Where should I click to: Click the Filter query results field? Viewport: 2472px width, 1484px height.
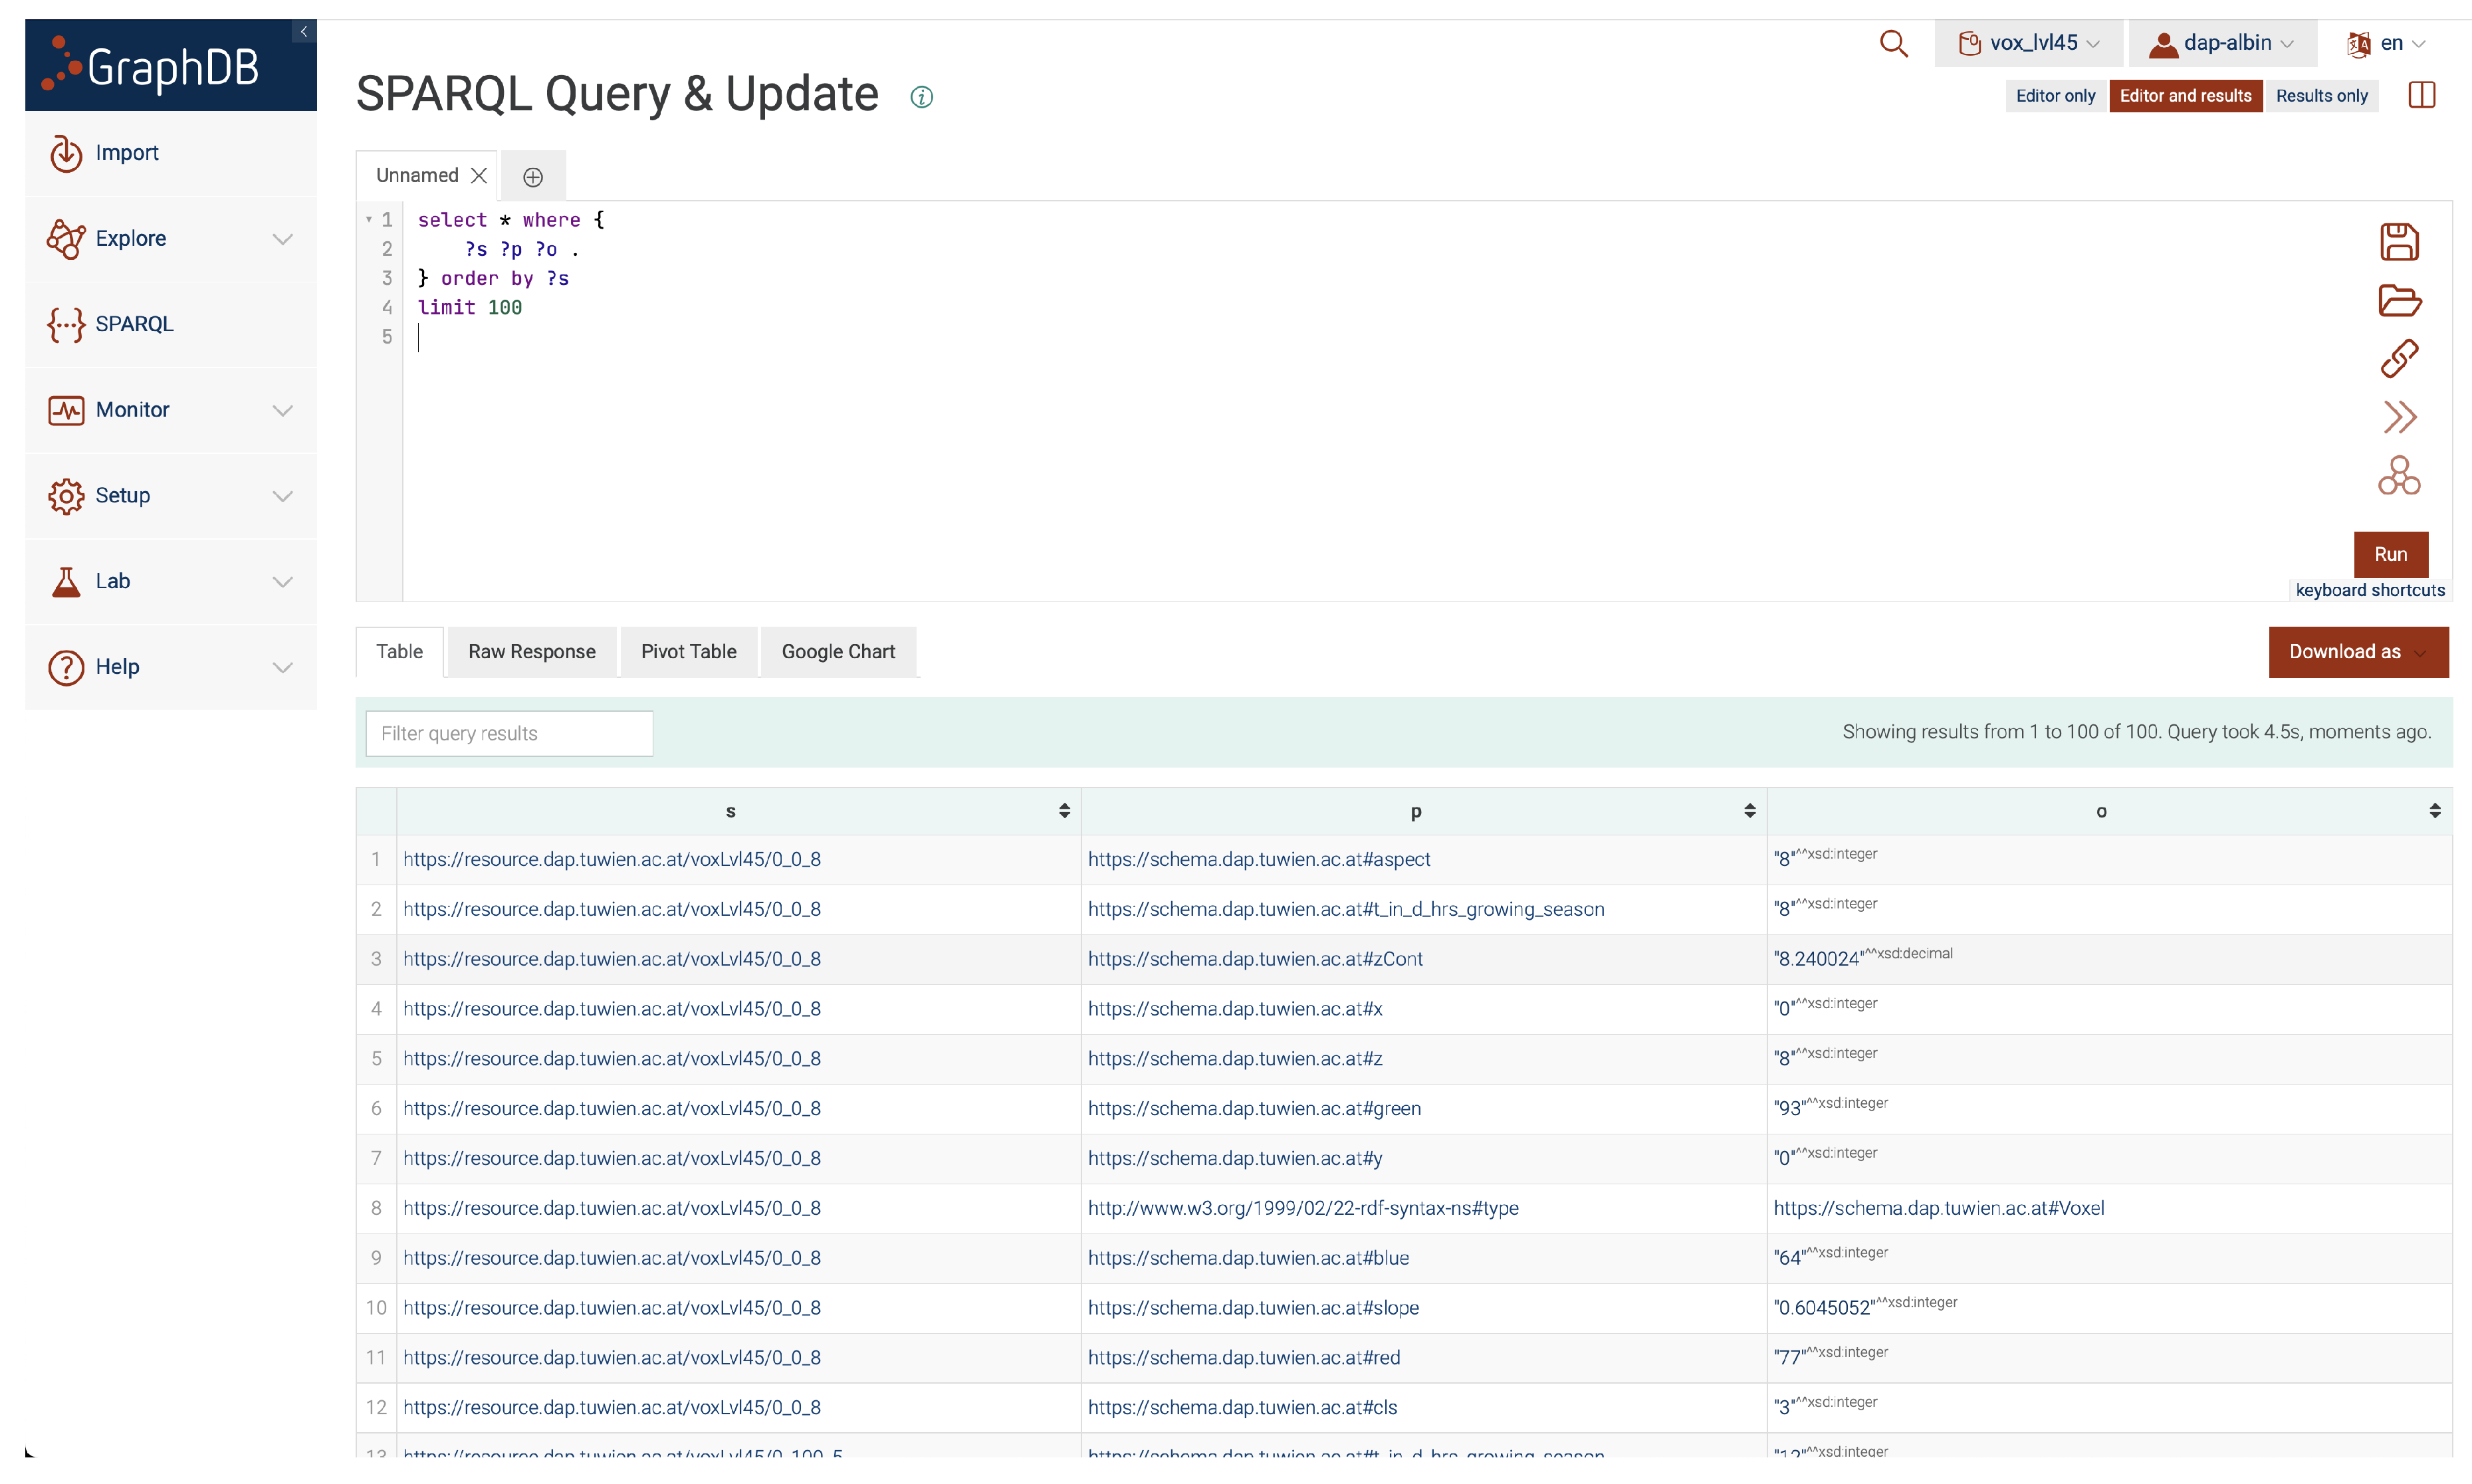pyautogui.click(x=509, y=733)
